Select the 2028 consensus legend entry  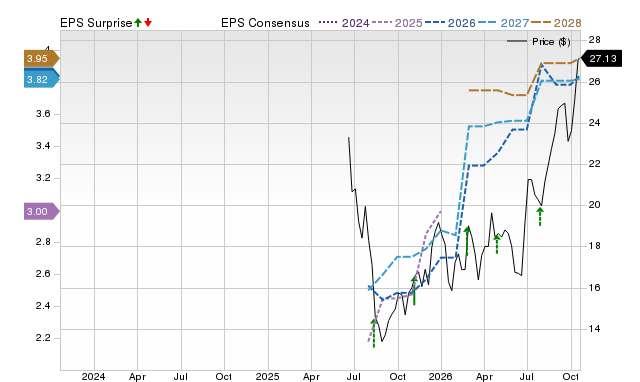[556, 23]
